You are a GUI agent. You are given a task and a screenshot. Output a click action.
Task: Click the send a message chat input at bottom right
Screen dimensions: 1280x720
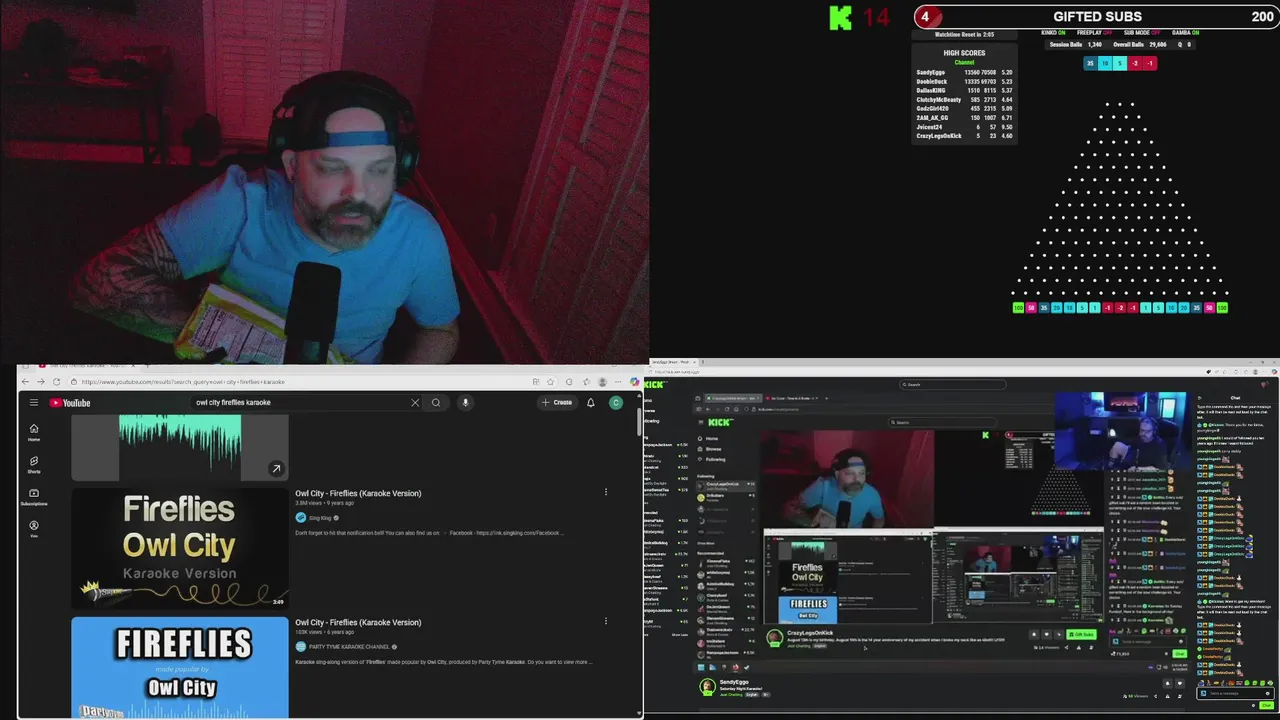pos(1234,693)
